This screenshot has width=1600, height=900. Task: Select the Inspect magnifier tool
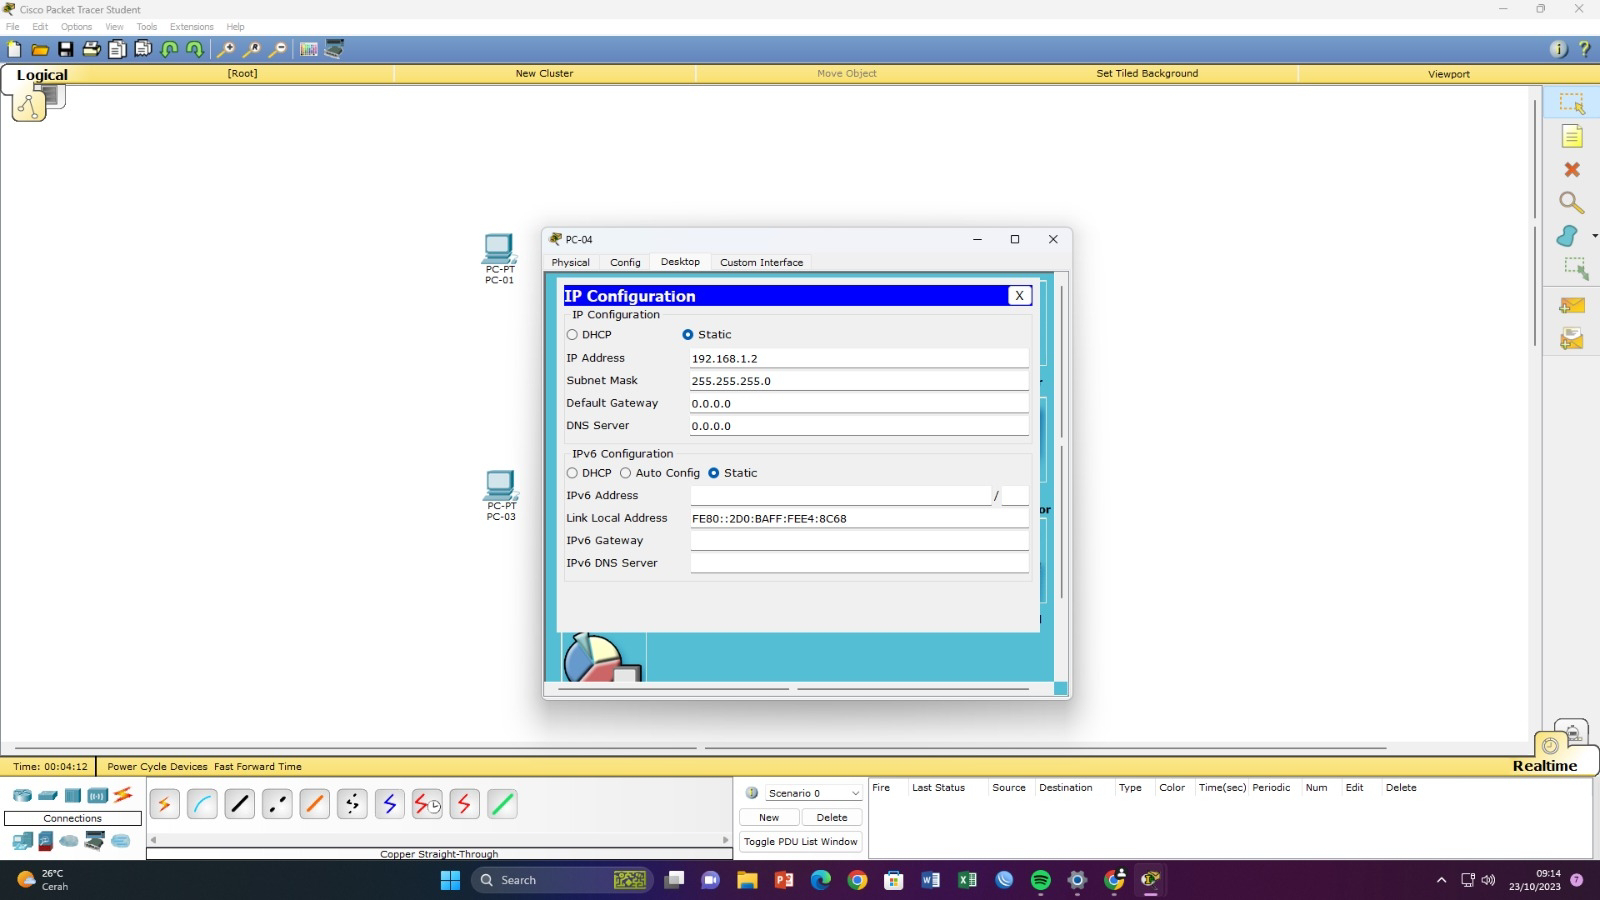(1572, 203)
